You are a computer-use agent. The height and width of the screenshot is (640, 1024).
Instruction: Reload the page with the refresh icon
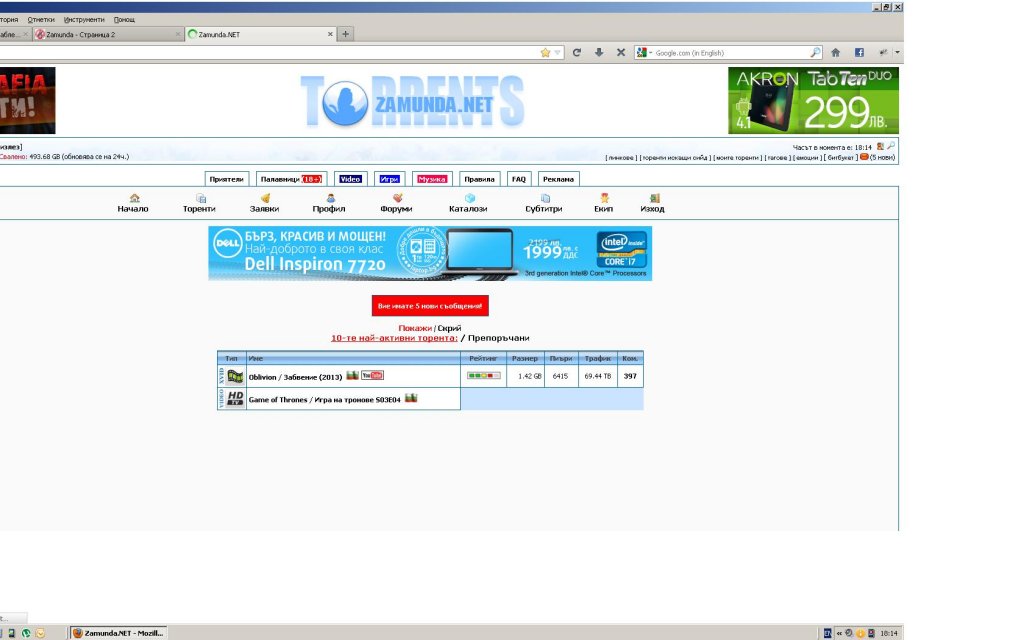pyautogui.click(x=577, y=53)
